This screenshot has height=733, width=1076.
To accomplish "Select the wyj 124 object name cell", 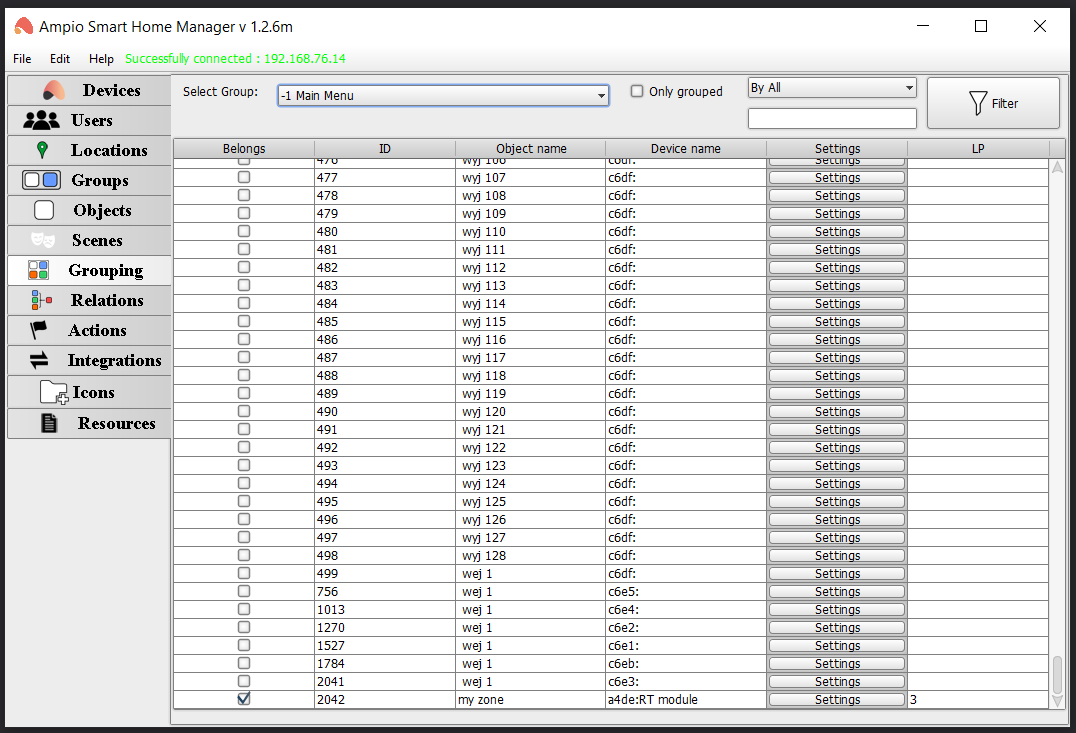I will click(530, 483).
